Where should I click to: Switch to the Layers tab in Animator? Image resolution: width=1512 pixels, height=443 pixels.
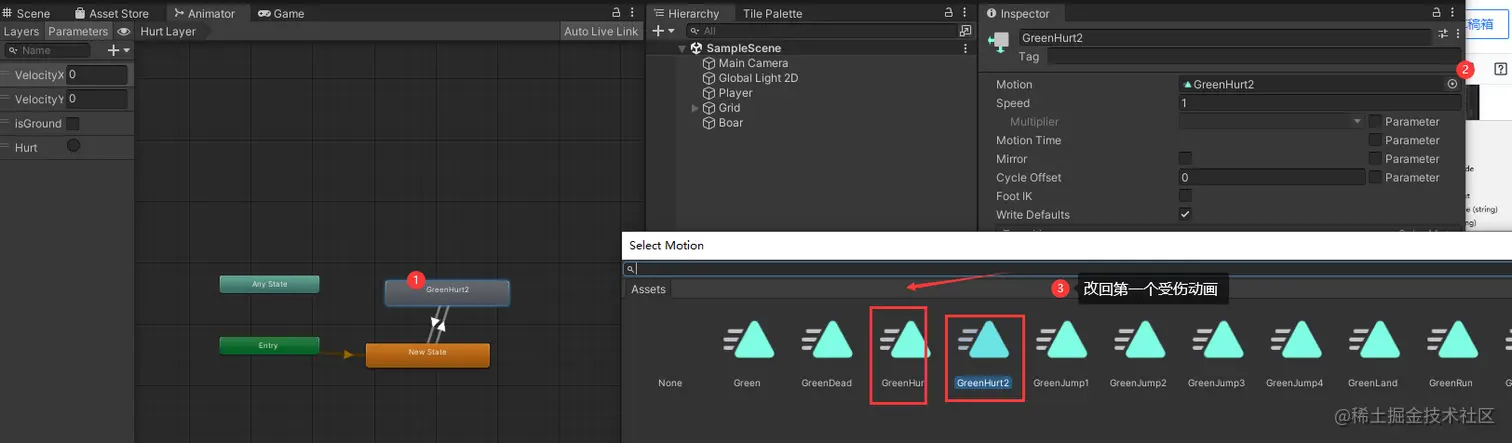22,31
